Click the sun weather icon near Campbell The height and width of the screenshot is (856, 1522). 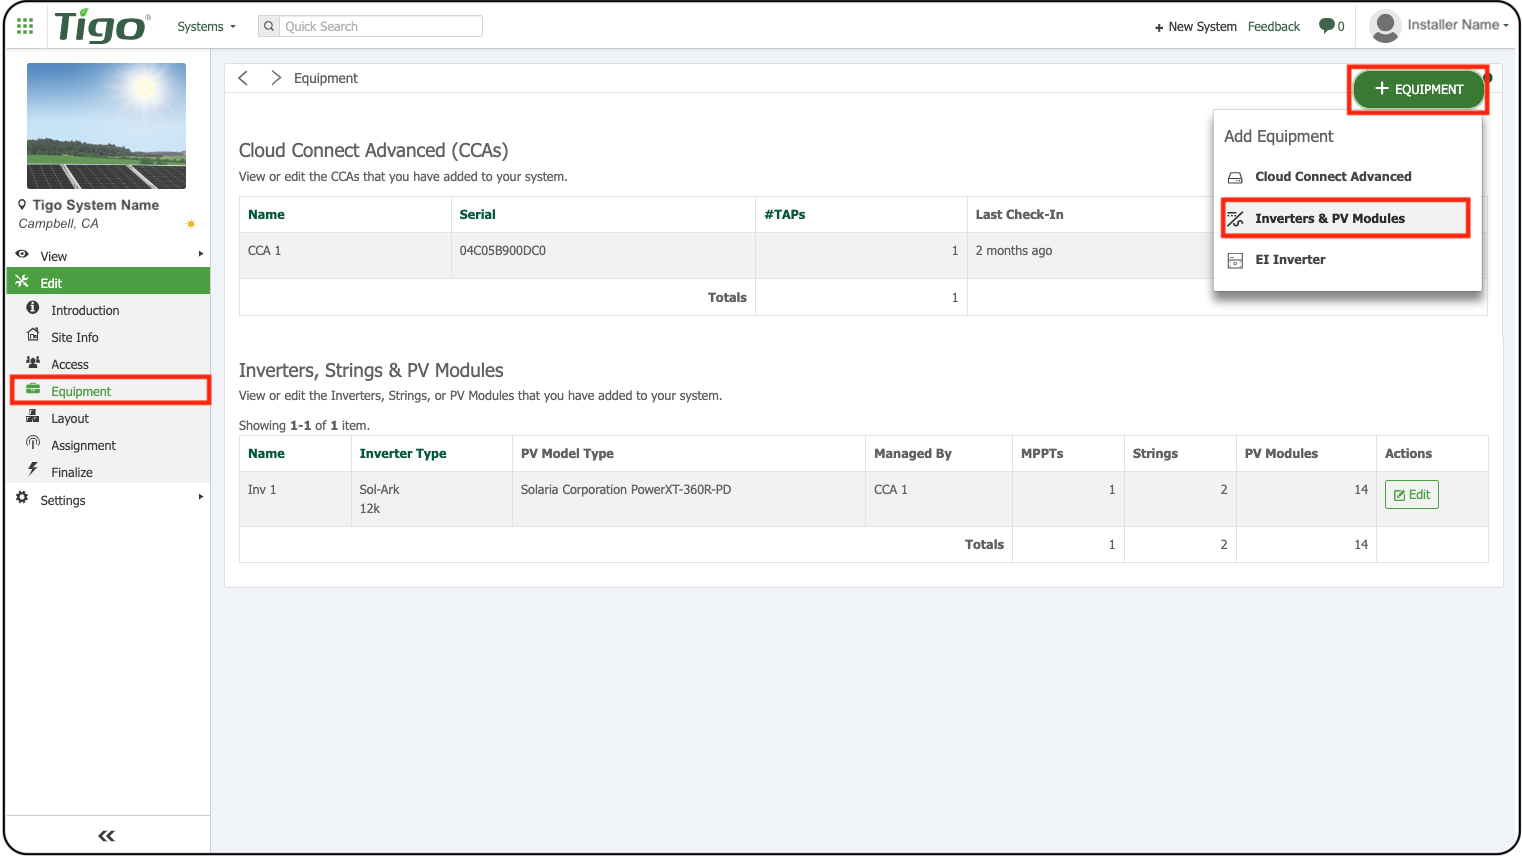191,224
